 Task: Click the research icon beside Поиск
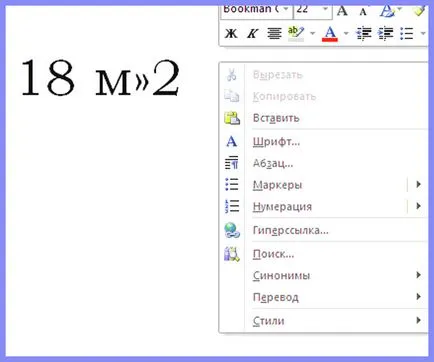coord(232,254)
